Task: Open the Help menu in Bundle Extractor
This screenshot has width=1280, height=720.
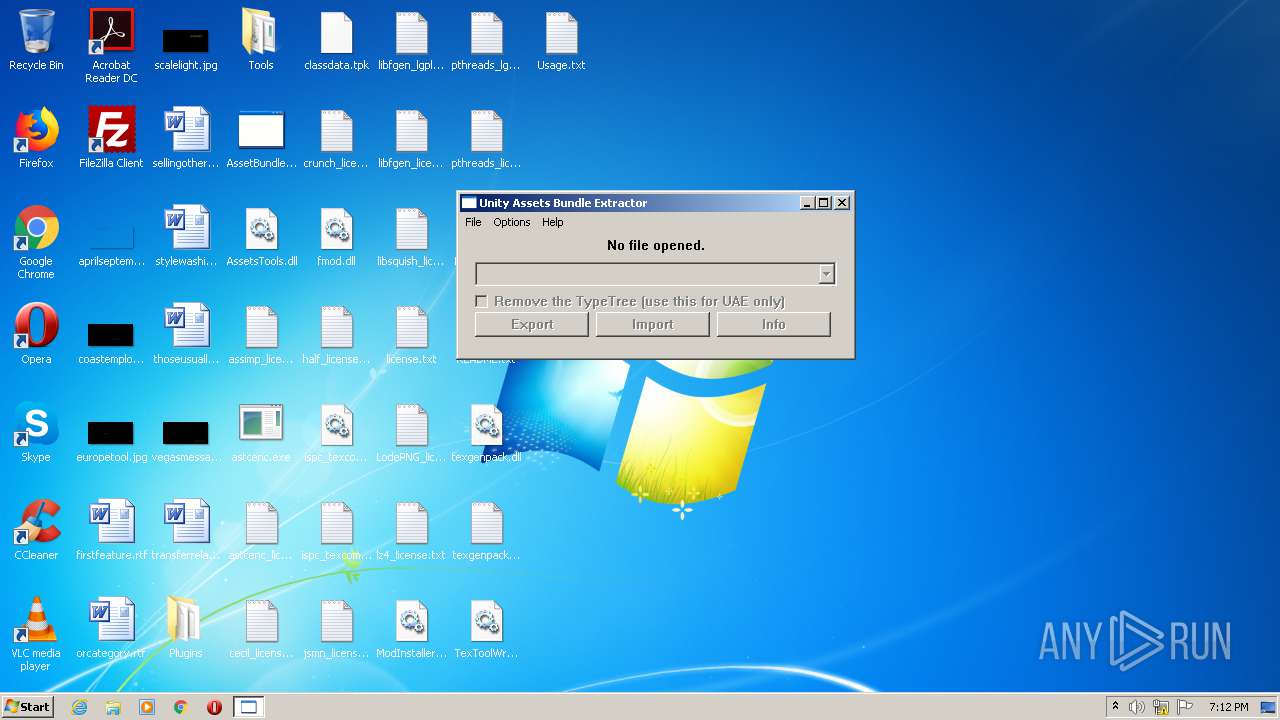Action: pos(553,222)
